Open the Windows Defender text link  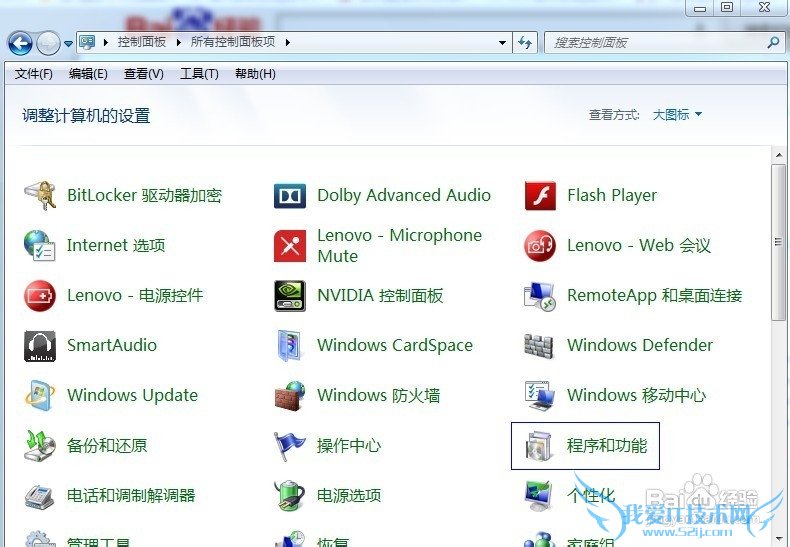[640, 346]
